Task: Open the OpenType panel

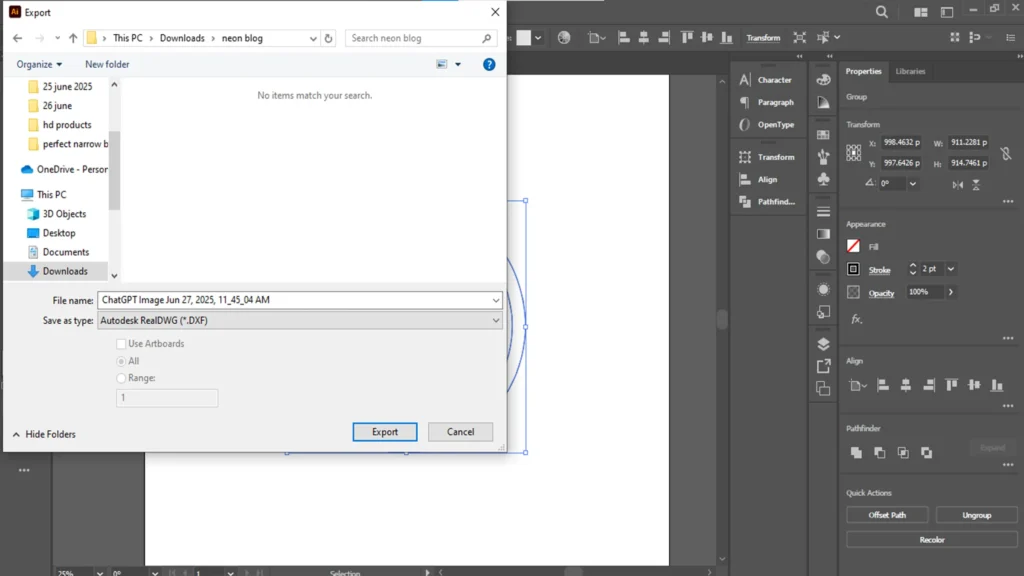Action: tap(766, 125)
